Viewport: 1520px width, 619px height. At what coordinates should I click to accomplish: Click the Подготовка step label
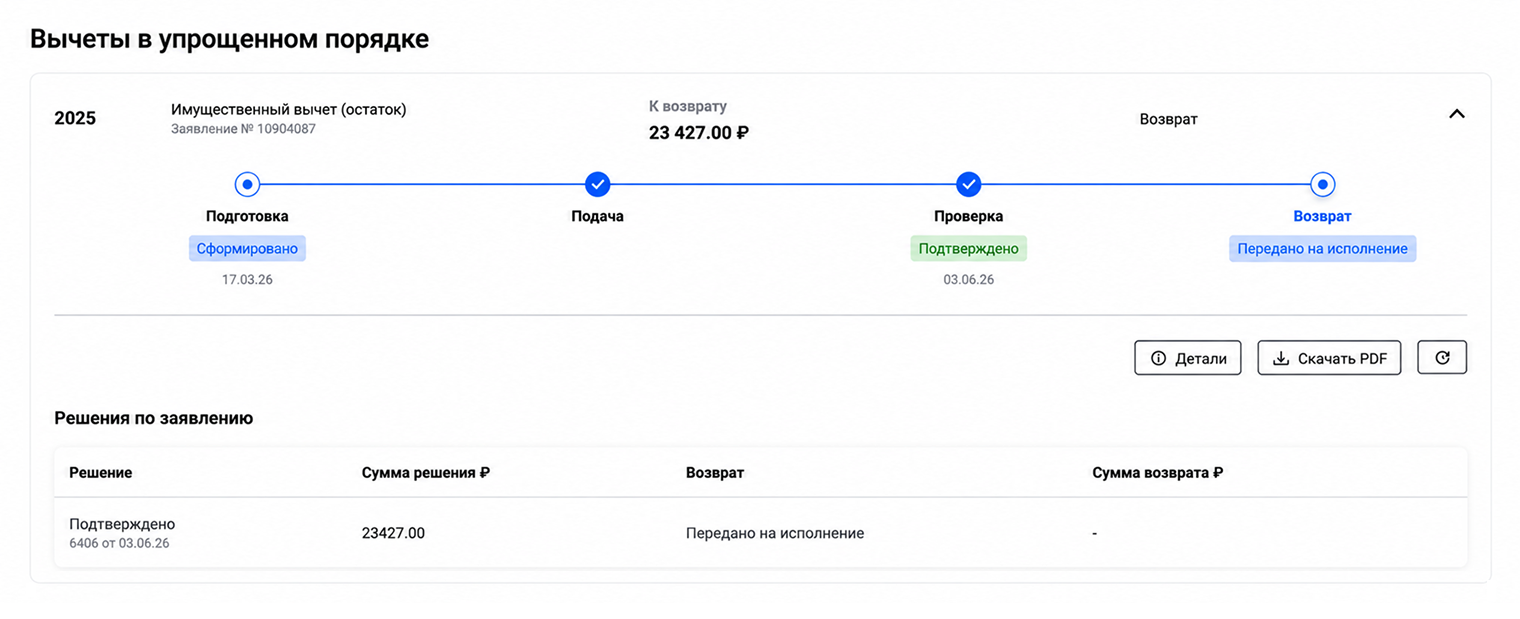coord(247,216)
